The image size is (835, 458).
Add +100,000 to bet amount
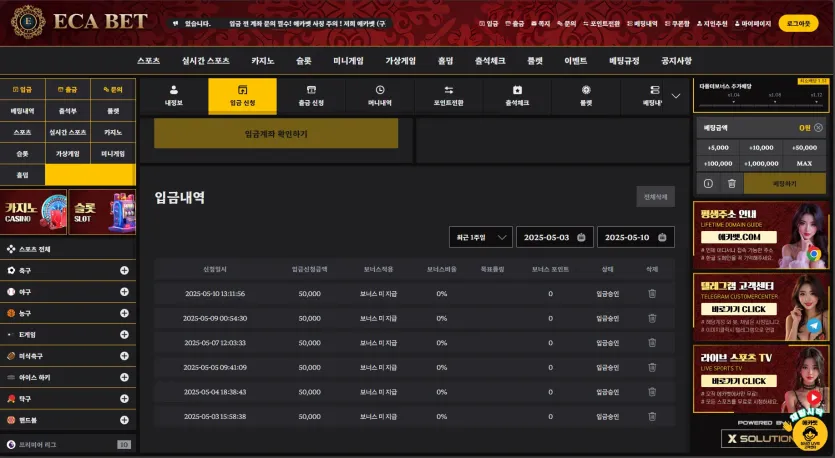[718, 163]
